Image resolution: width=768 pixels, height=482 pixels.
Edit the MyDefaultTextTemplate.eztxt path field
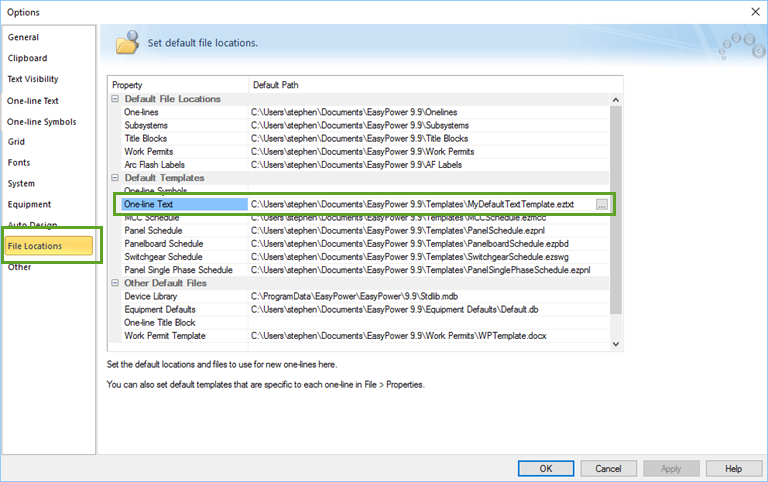(412, 204)
